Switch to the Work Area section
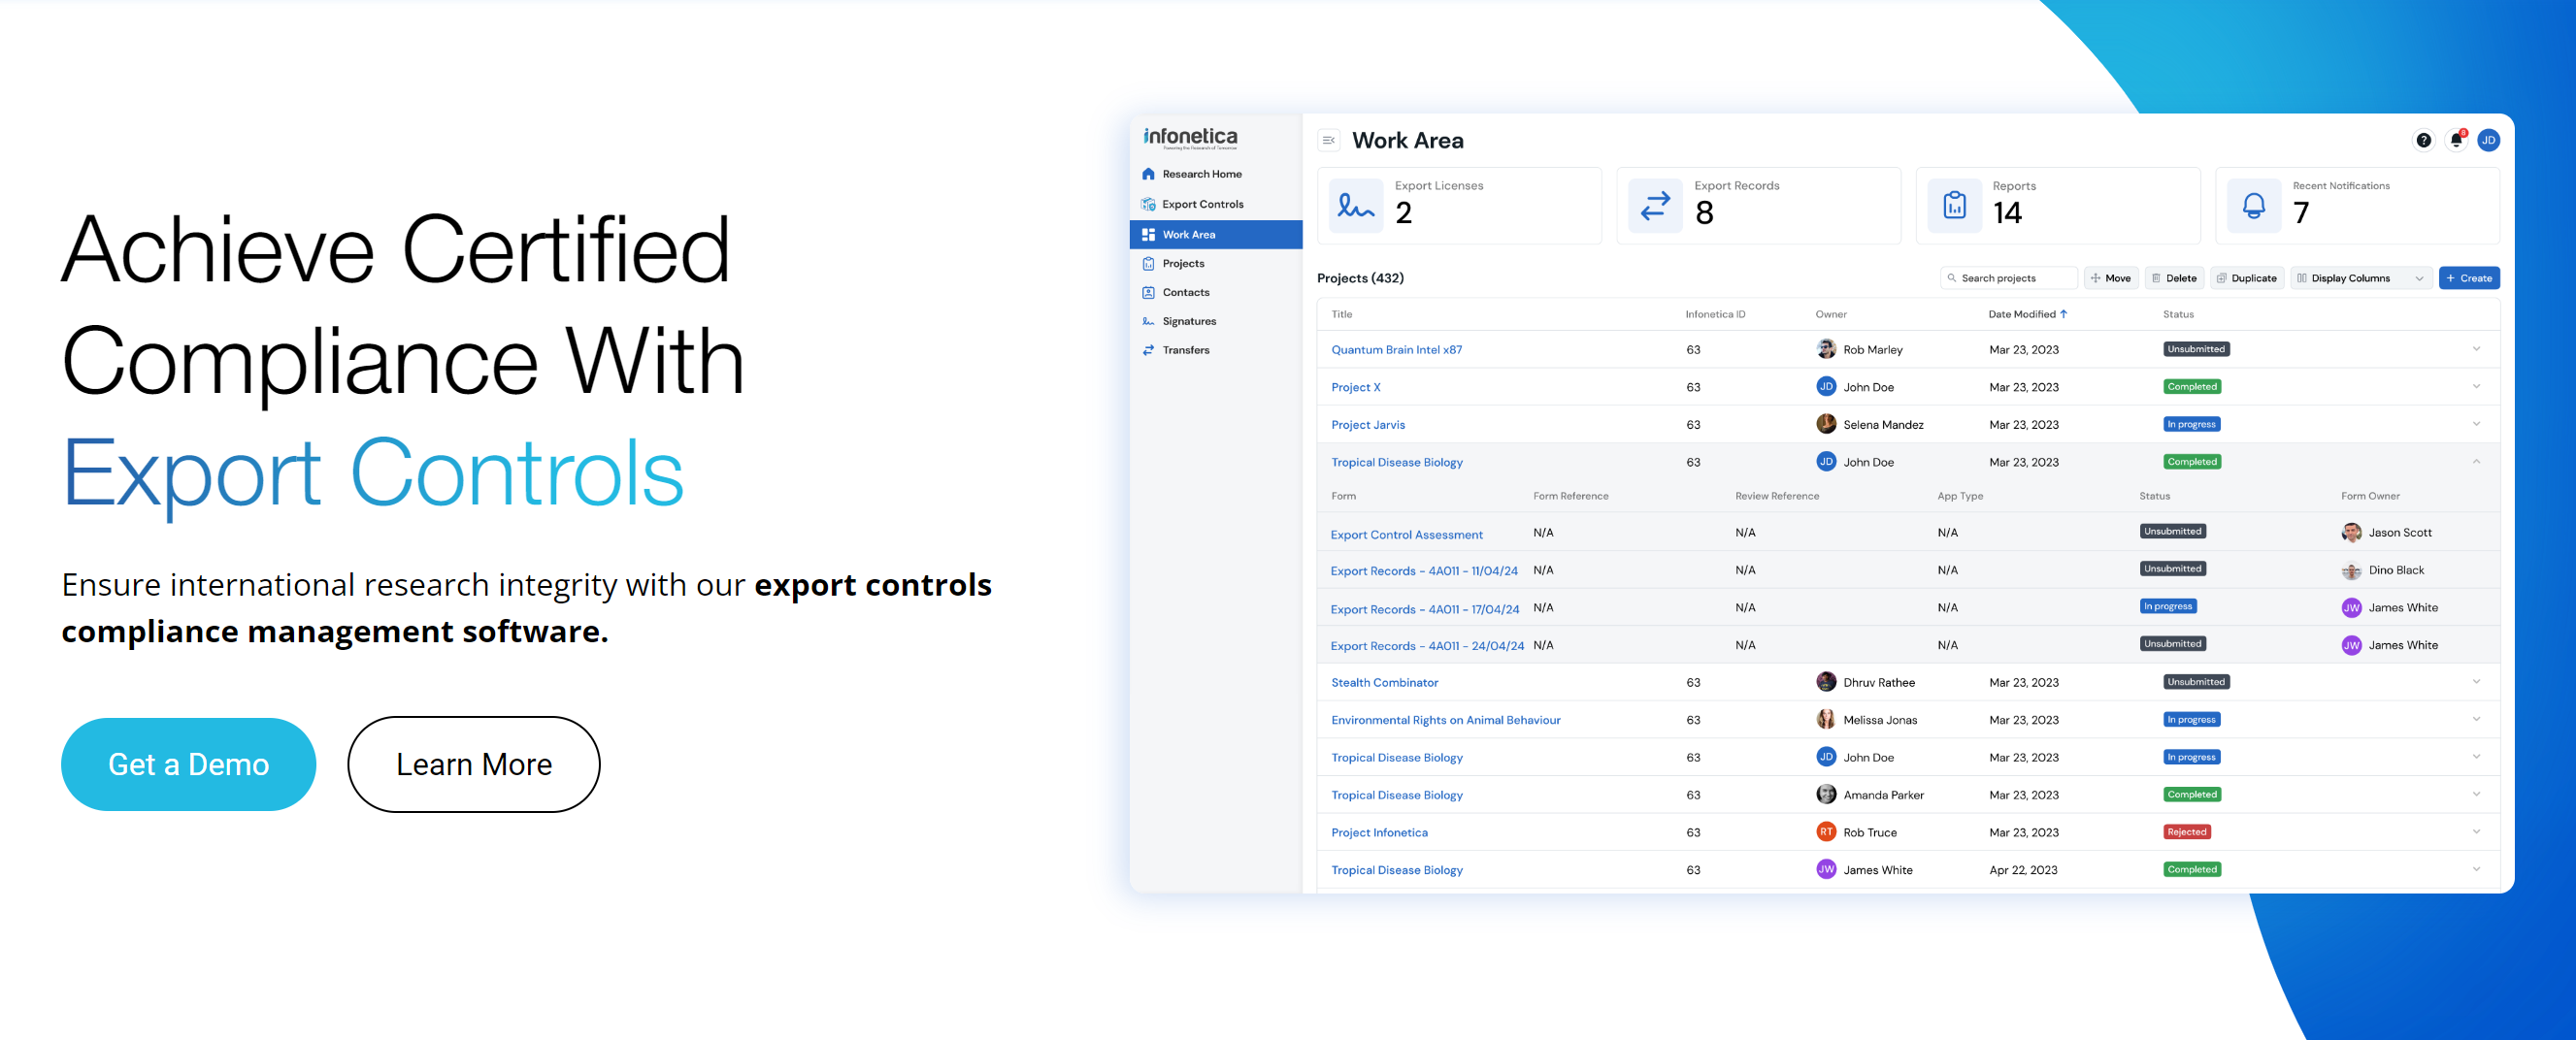 coord(1189,234)
